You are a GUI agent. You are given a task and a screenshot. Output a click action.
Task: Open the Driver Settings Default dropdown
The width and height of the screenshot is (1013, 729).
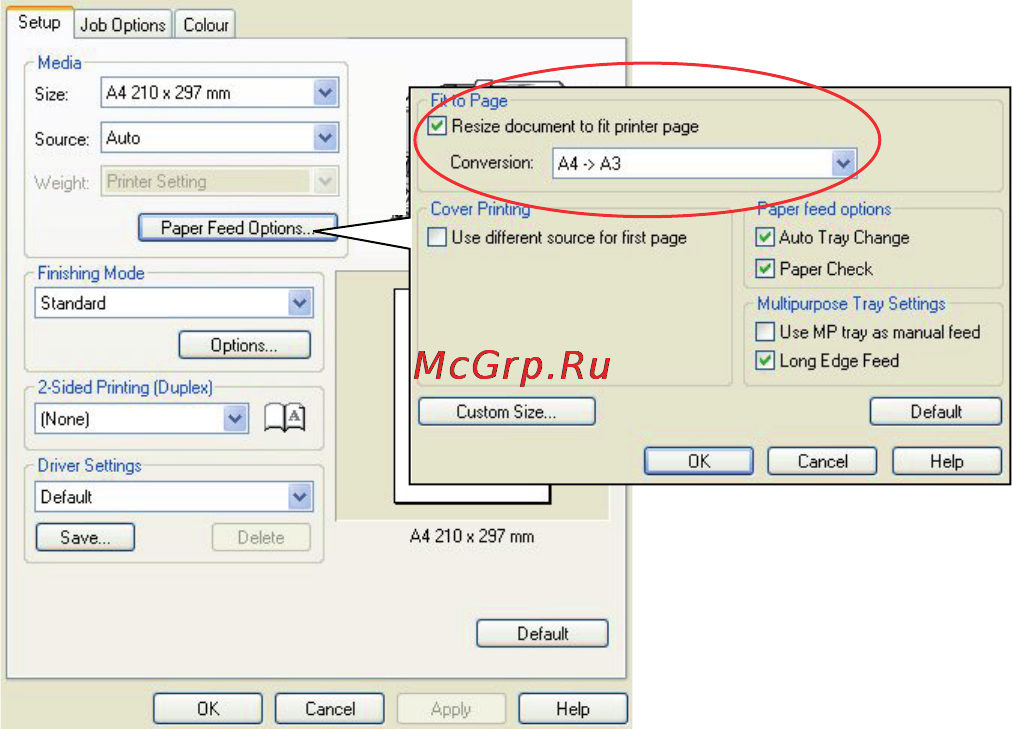point(174,496)
